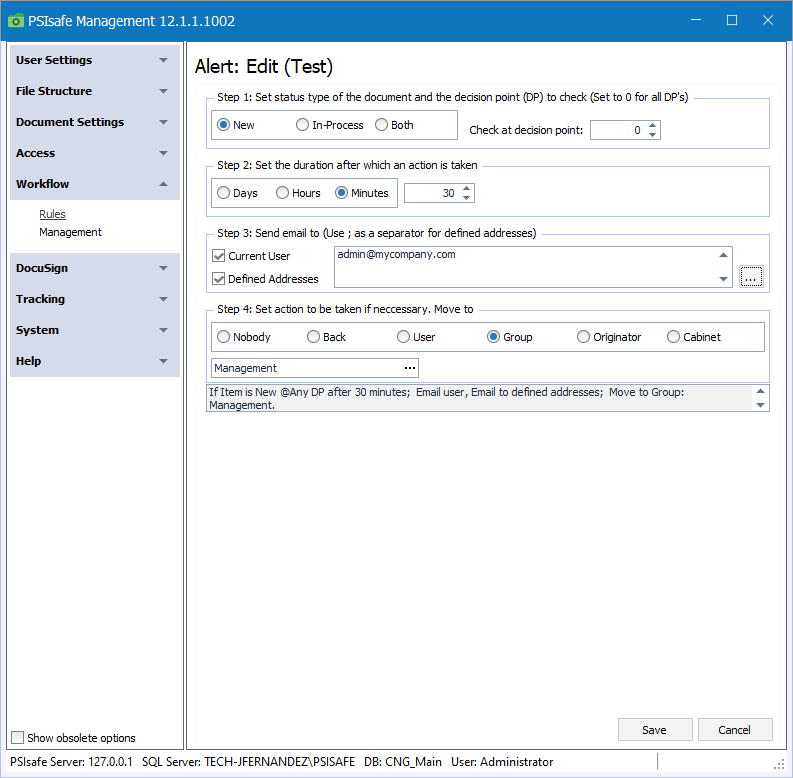Save the alert changes
Image resolution: width=793 pixels, height=778 pixels.
click(x=655, y=730)
